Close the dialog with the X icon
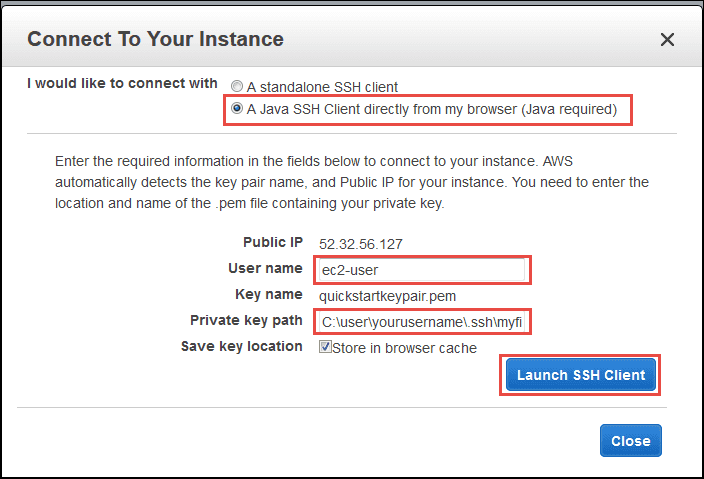Viewport: 704px width, 479px height. click(x=667, y=40)
